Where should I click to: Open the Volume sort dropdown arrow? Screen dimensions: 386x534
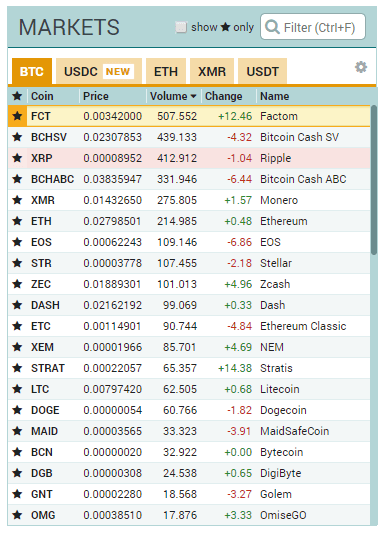(194, 96)
